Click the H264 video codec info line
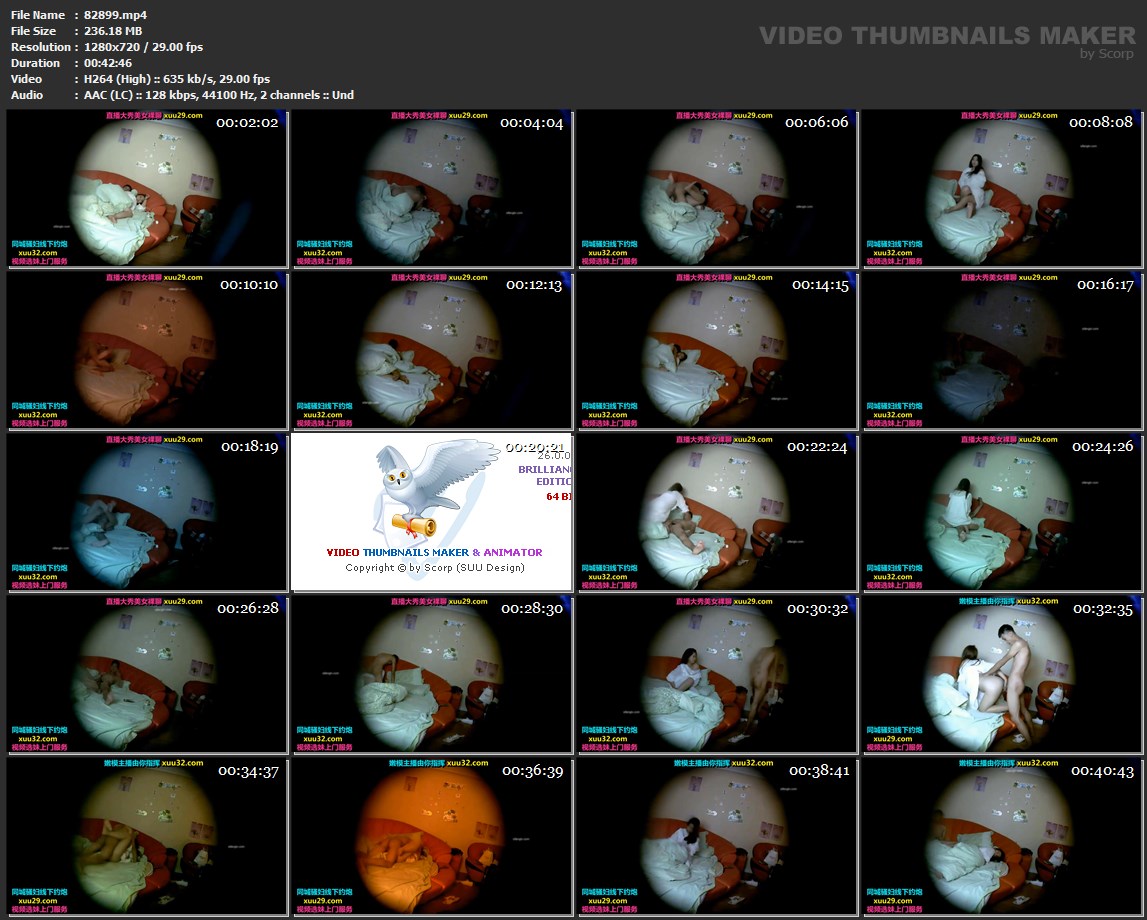1147x920 pixels. coord(177,79)
